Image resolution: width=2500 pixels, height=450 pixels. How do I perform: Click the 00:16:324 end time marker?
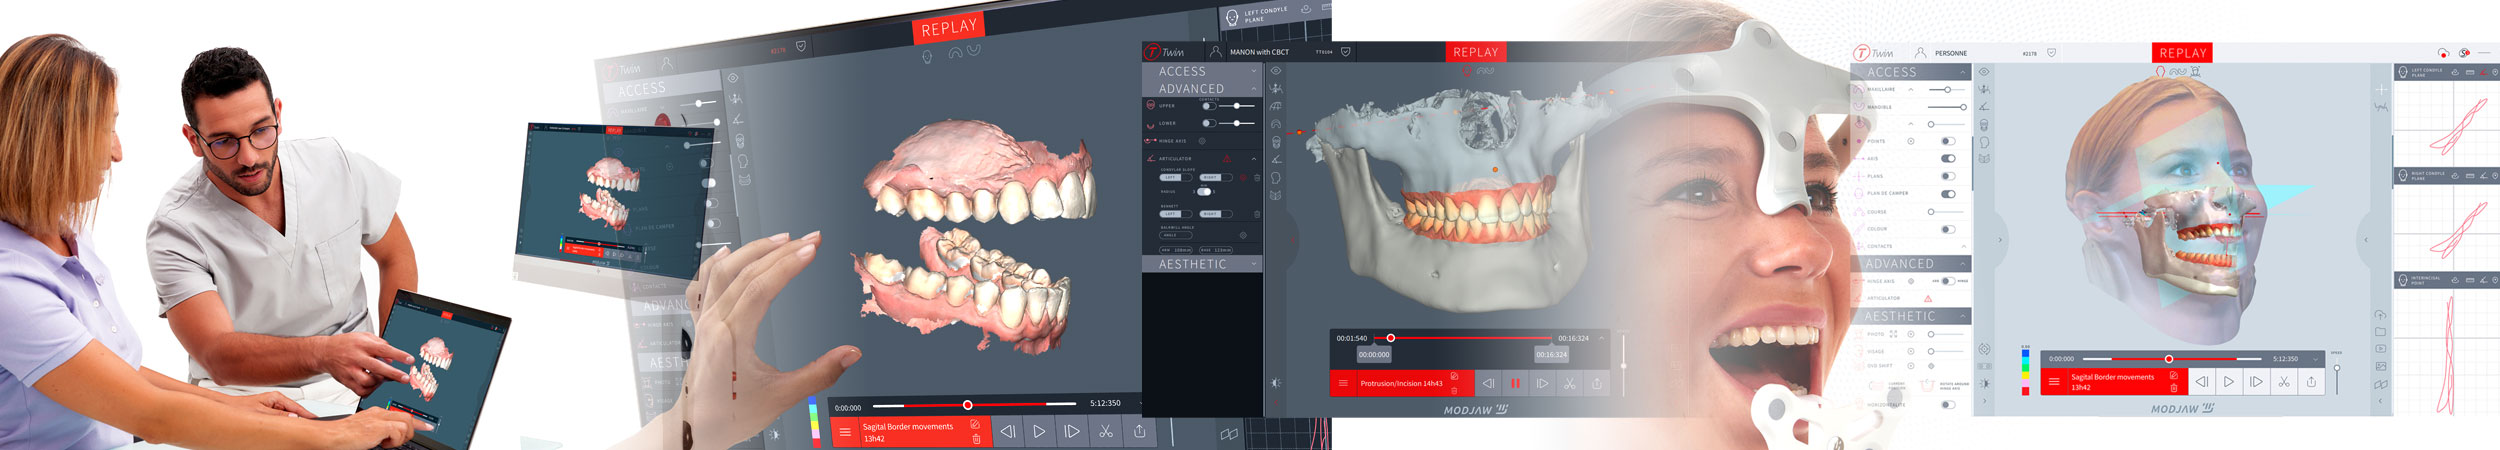(x=1551, y=355)
